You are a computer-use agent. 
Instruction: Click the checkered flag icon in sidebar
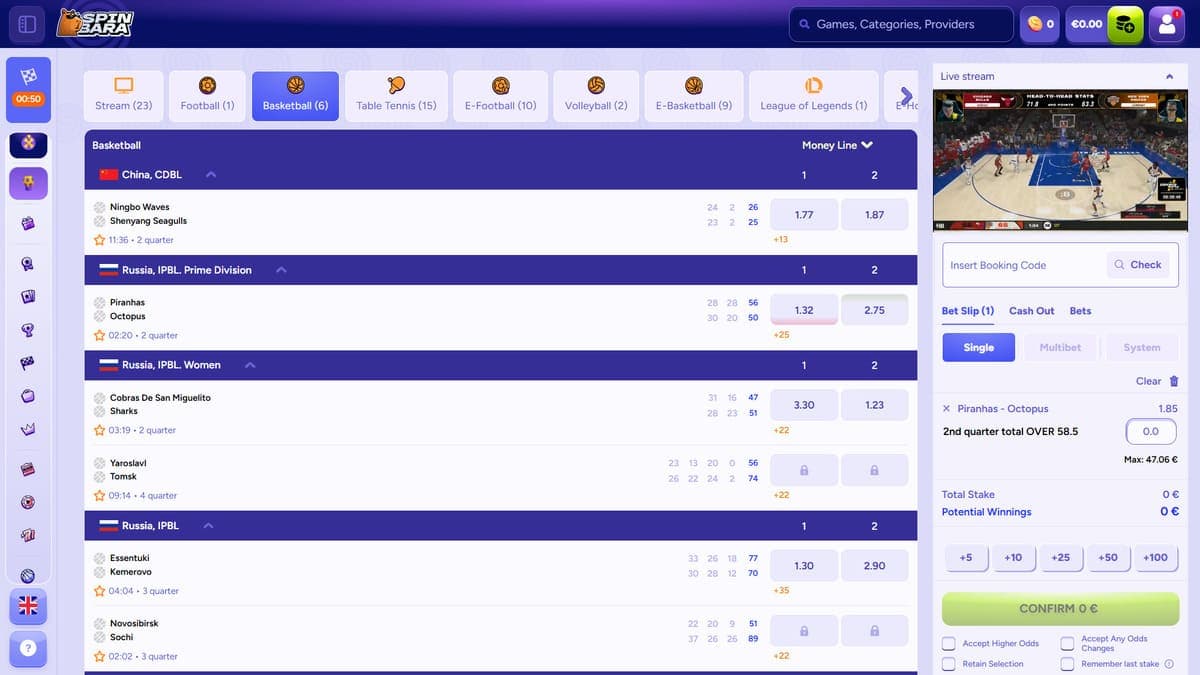[28, 363]
